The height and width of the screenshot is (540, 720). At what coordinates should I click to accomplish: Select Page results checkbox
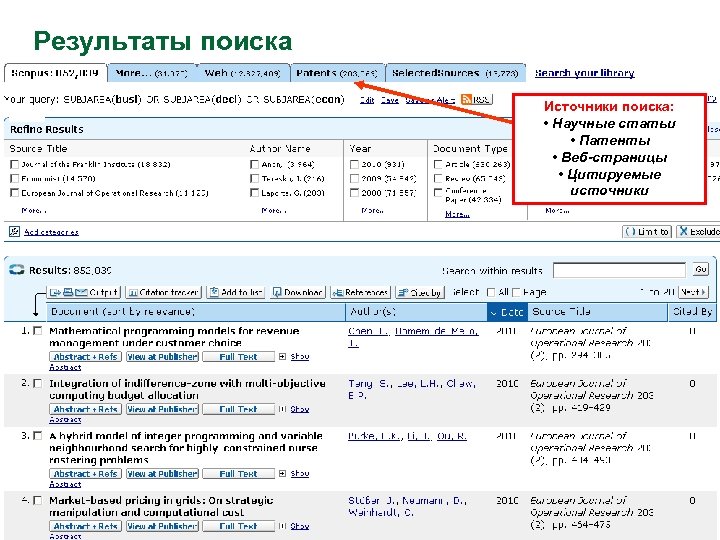[x=516, y=292]
